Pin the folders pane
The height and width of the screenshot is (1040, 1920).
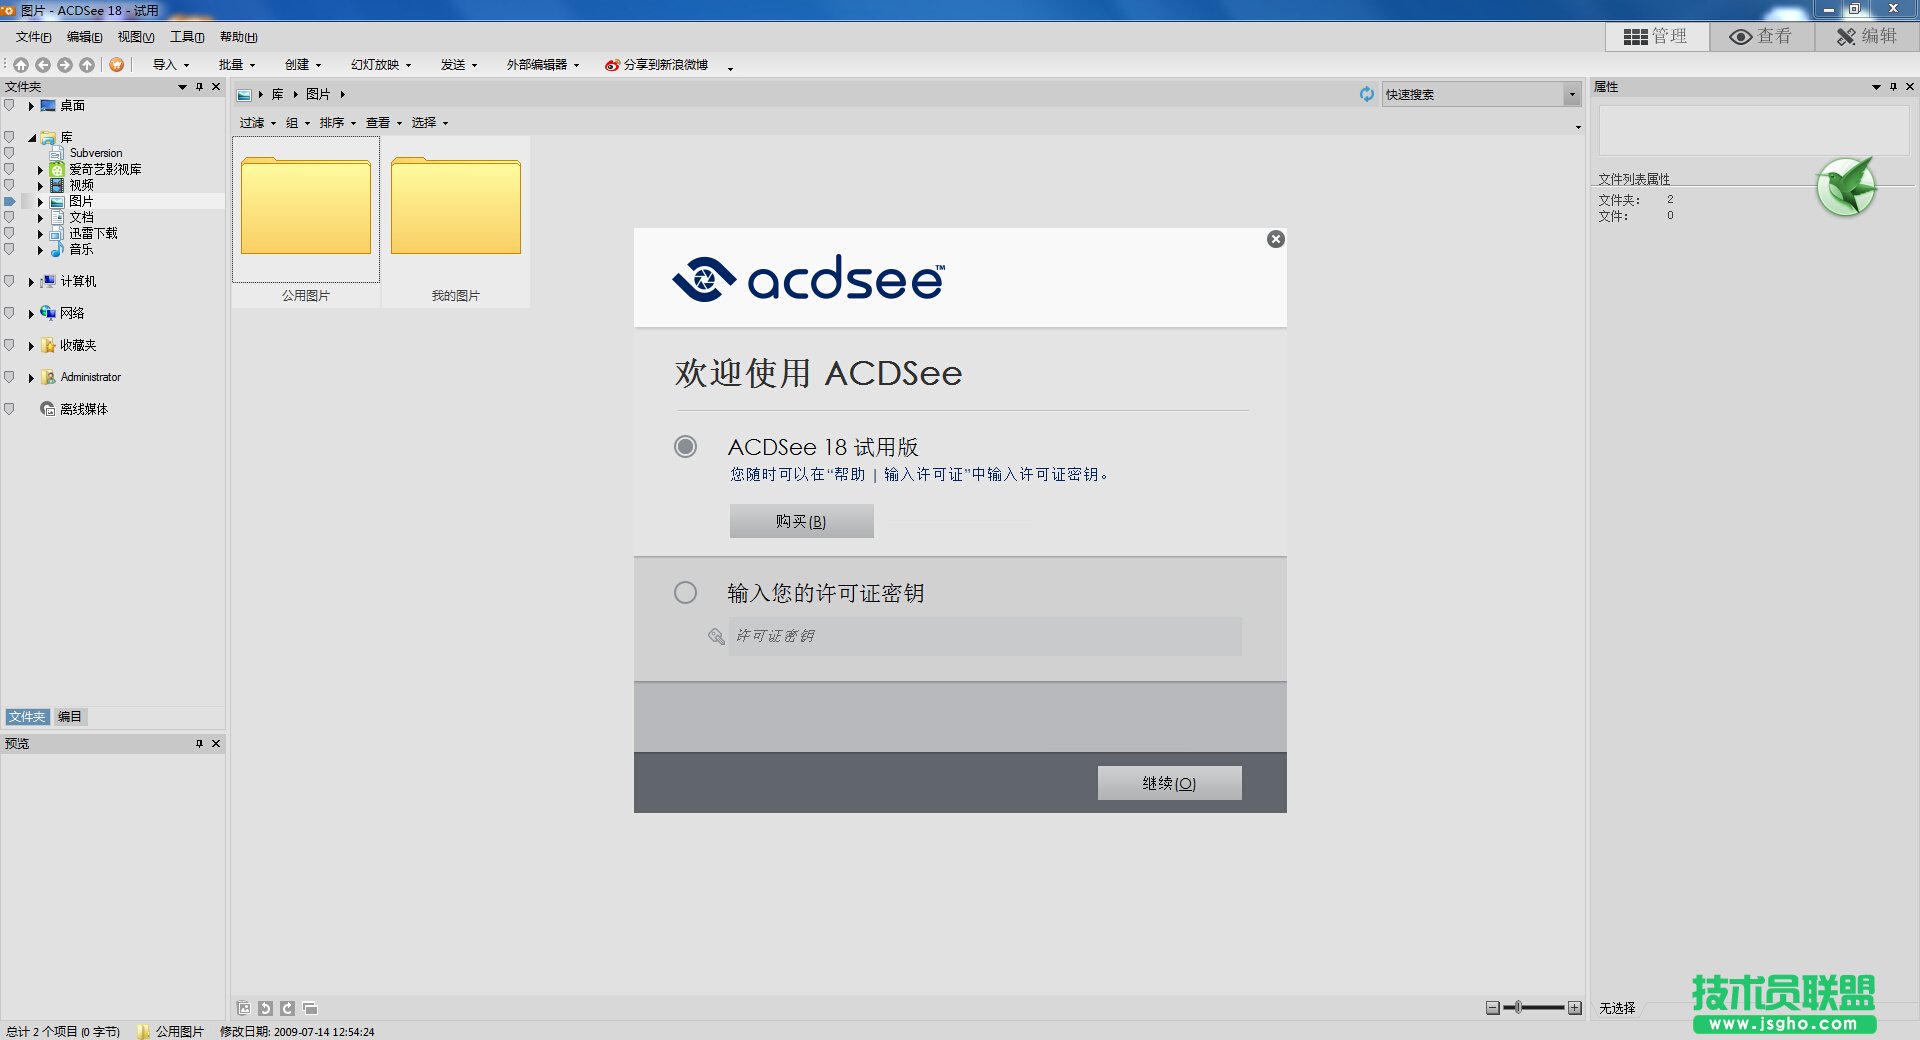pos(199,87)
